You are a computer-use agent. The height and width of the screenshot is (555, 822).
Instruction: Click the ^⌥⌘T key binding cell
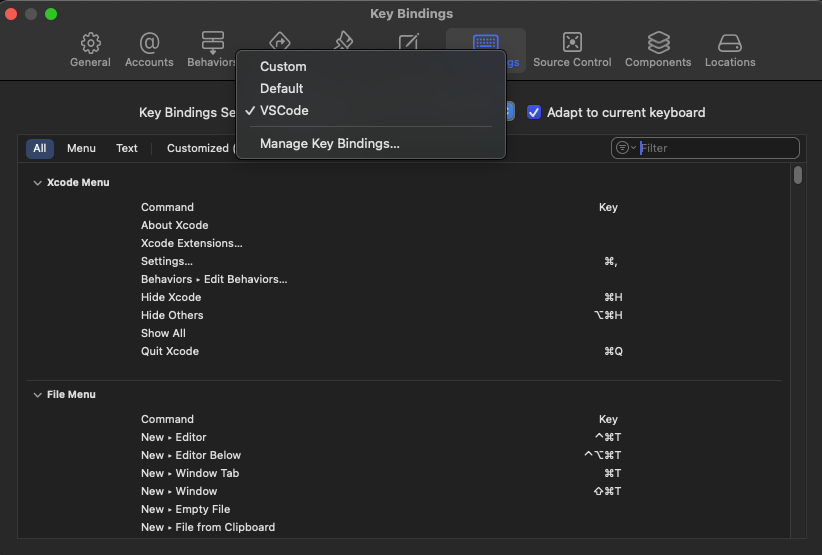[x=603, y=455]
